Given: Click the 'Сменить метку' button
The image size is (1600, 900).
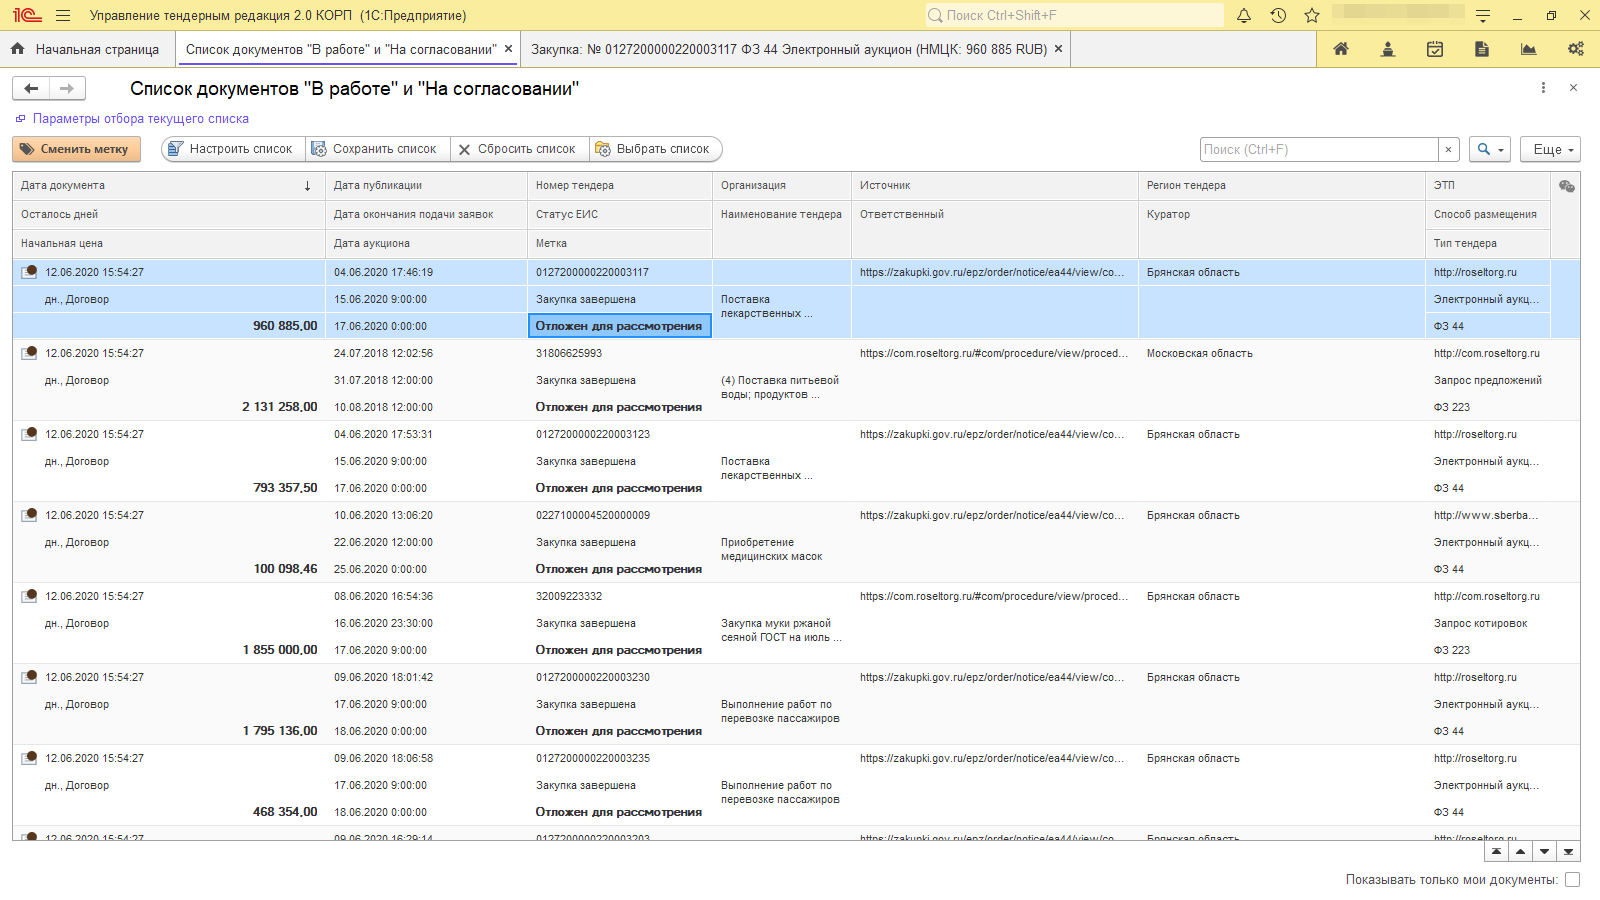Looking at the screenshot, I should [x=76, y=149].
